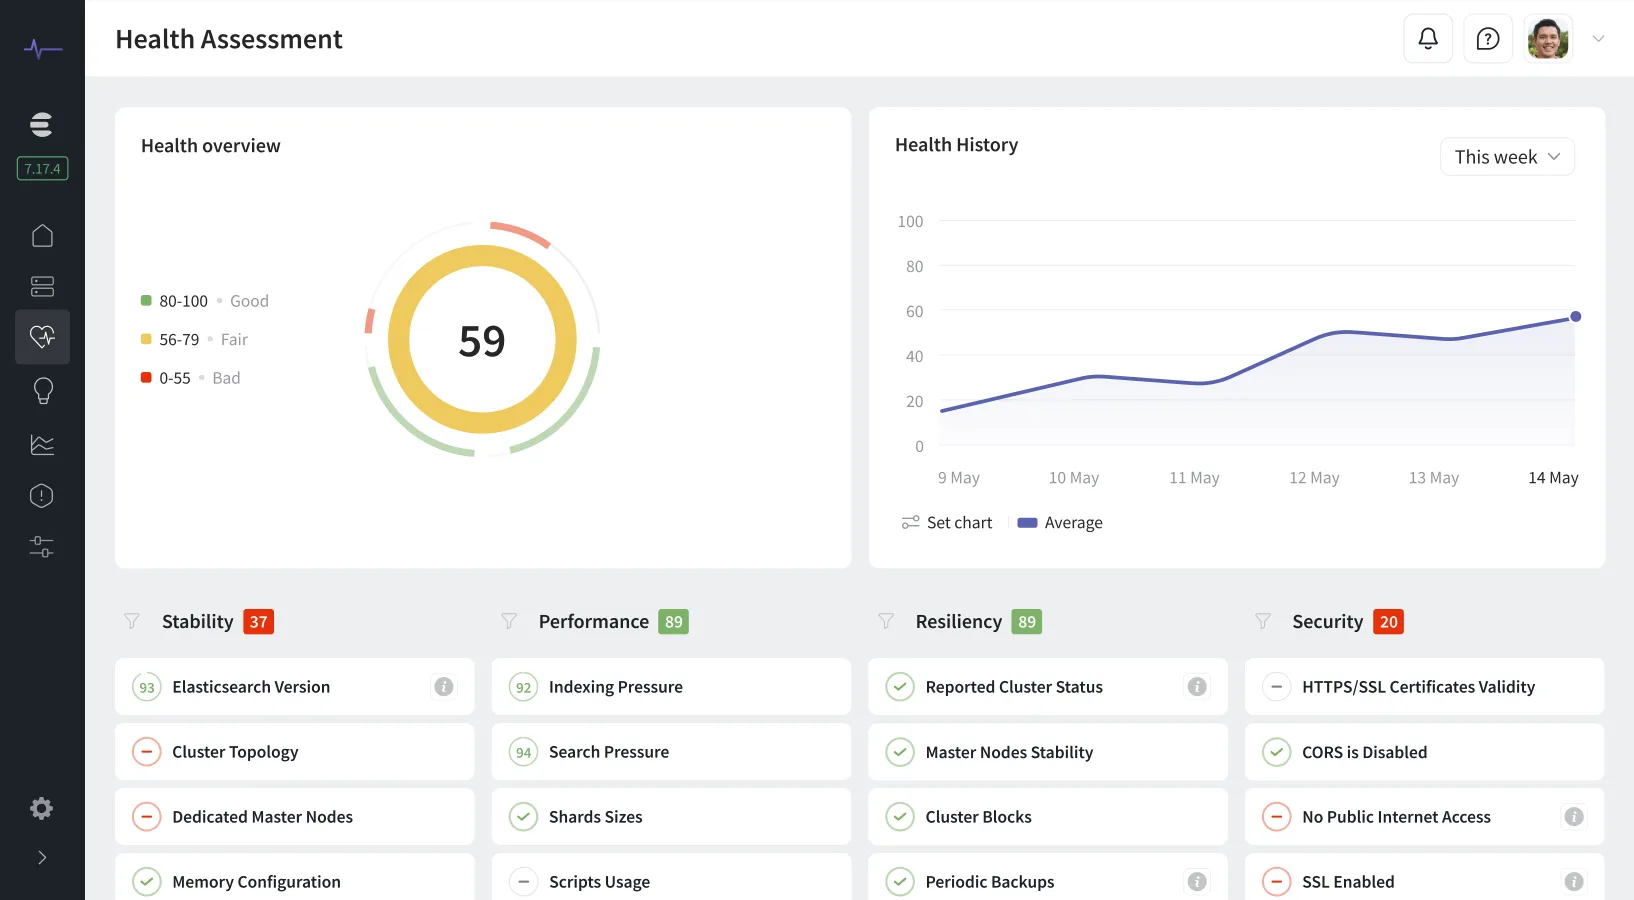Toggle the Stability filter icon
The width and height of the screenshot is (1634, 900).
pos(132,622)
